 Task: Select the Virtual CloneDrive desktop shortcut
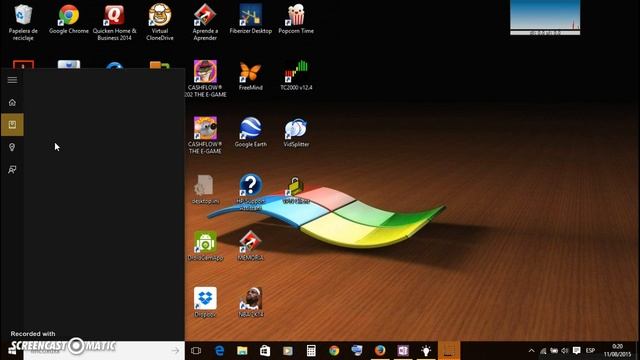[160, 22]
